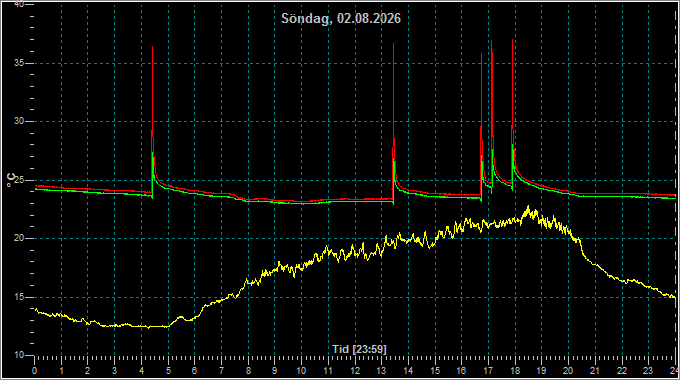Select the 20 degree label on the y-axis
Image resolution: width=680 pixels, height=380 pixels.
19,238
